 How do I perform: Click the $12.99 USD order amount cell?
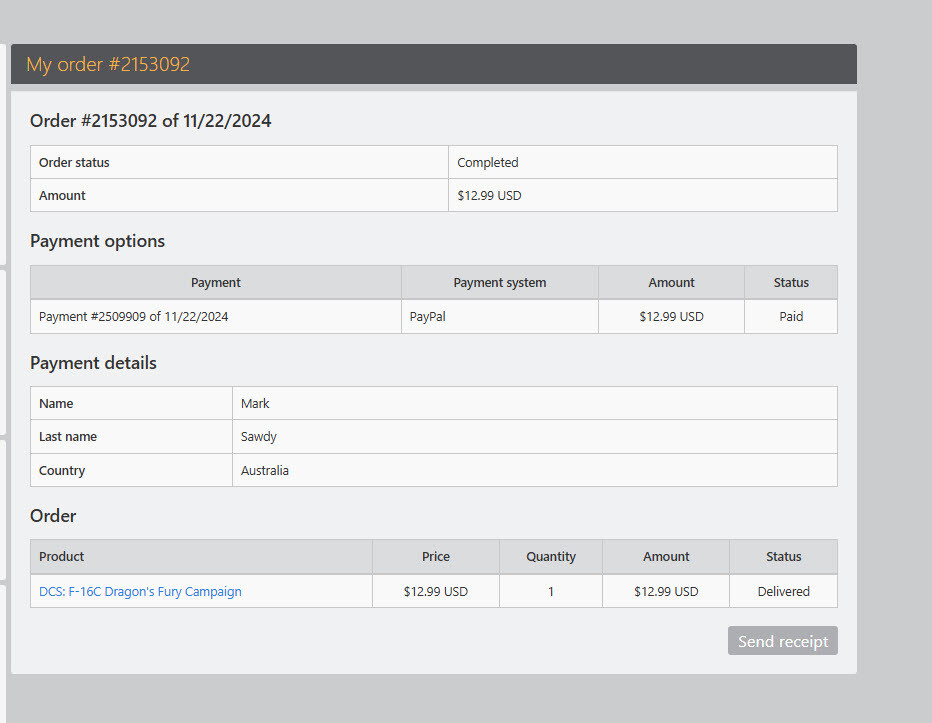tap(643, 195)
